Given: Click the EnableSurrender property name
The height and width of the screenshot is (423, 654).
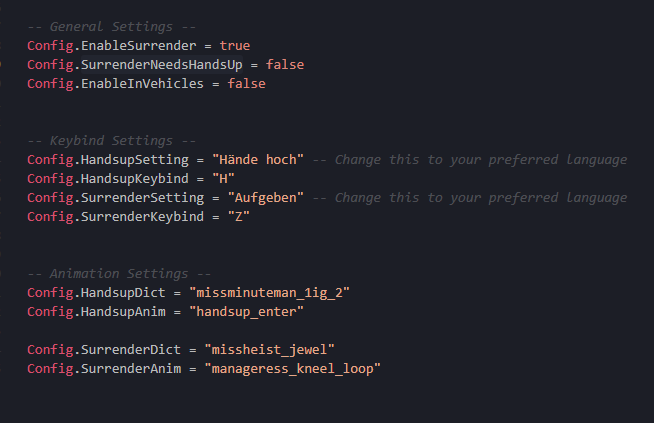Looking at the screenshot, I should point(138,45).
